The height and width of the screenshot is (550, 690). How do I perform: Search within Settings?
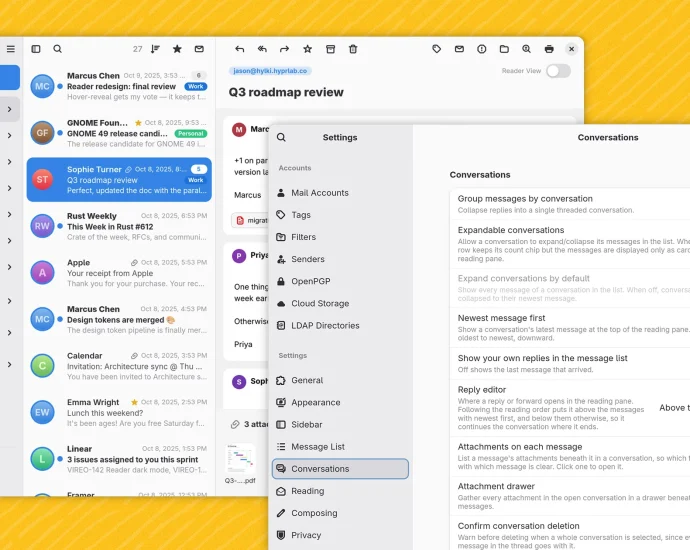coord(282,137)
